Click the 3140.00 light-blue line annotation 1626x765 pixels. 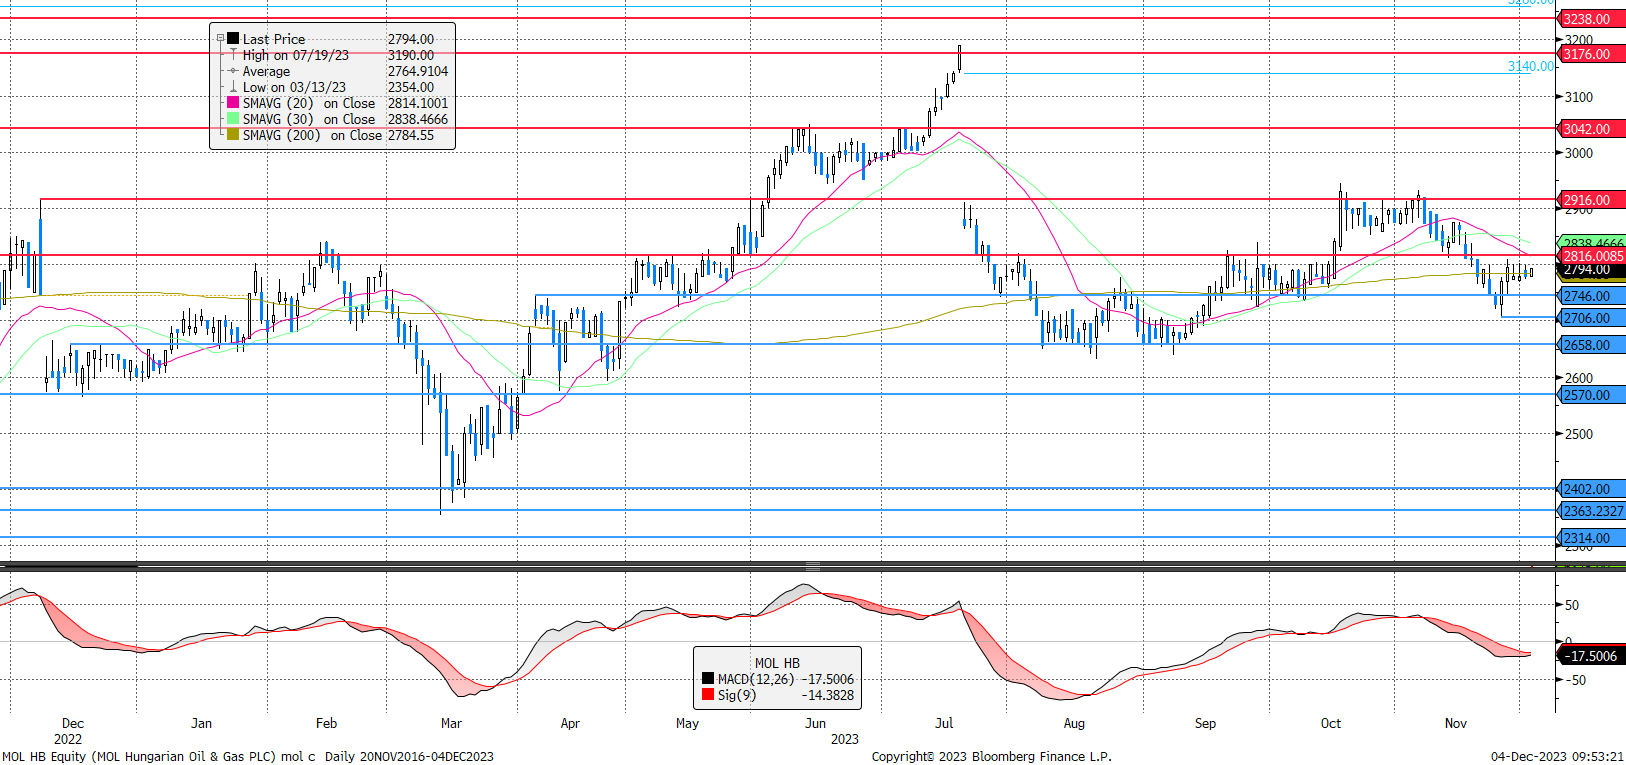[1531, 66]
